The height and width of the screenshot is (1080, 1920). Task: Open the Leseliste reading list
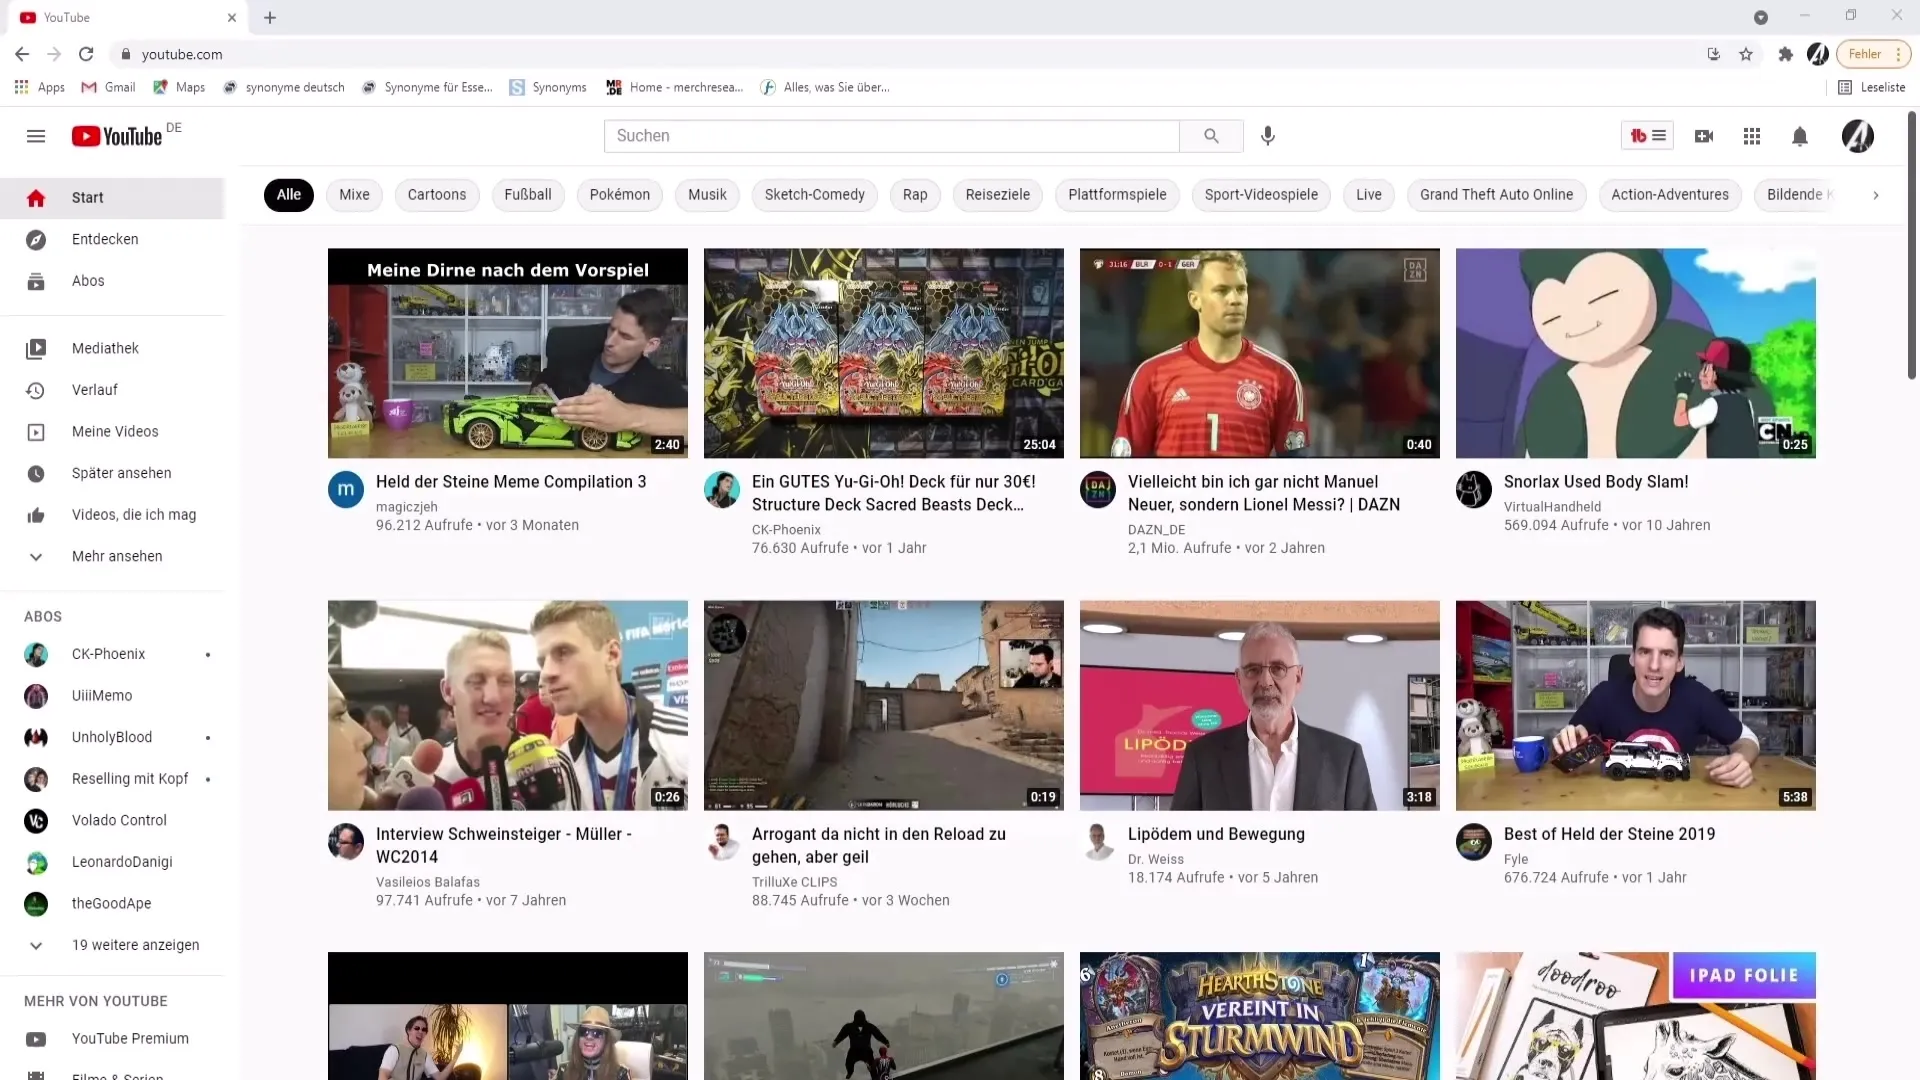pos(1871,88)
